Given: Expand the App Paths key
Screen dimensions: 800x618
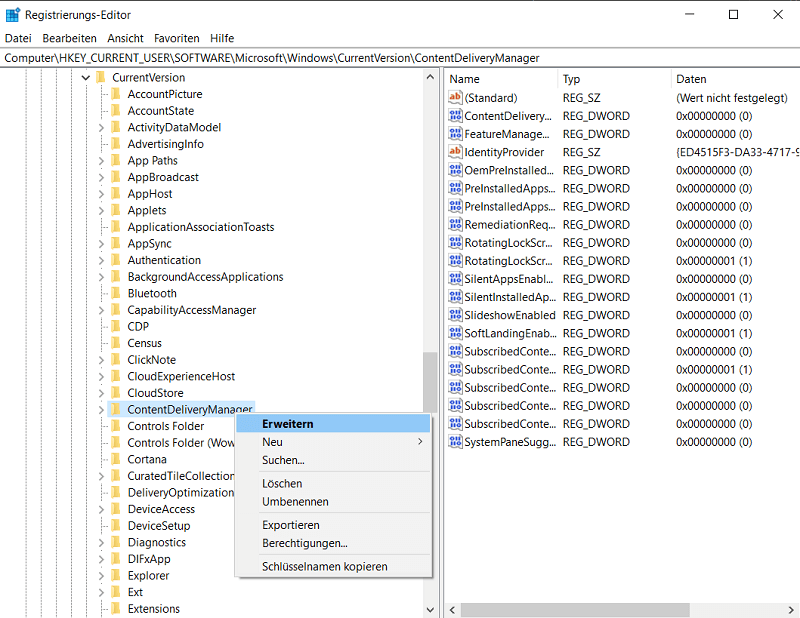Looking at the screenshot, I should (x=101, y=161).
